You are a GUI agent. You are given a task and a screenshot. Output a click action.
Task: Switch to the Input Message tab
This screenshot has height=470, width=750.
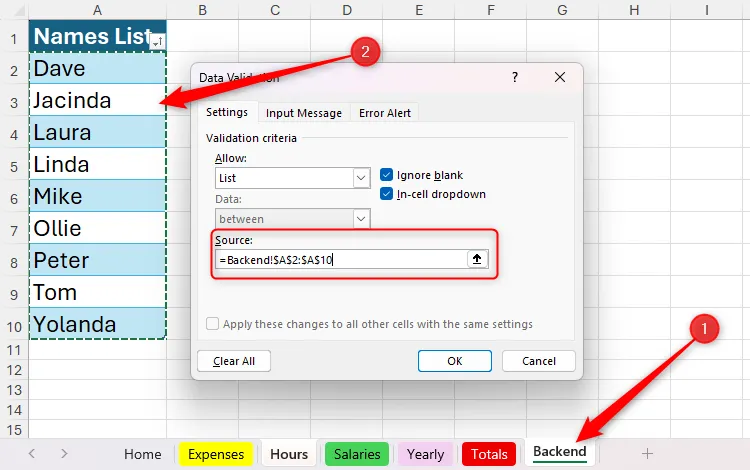coord(303,113)
